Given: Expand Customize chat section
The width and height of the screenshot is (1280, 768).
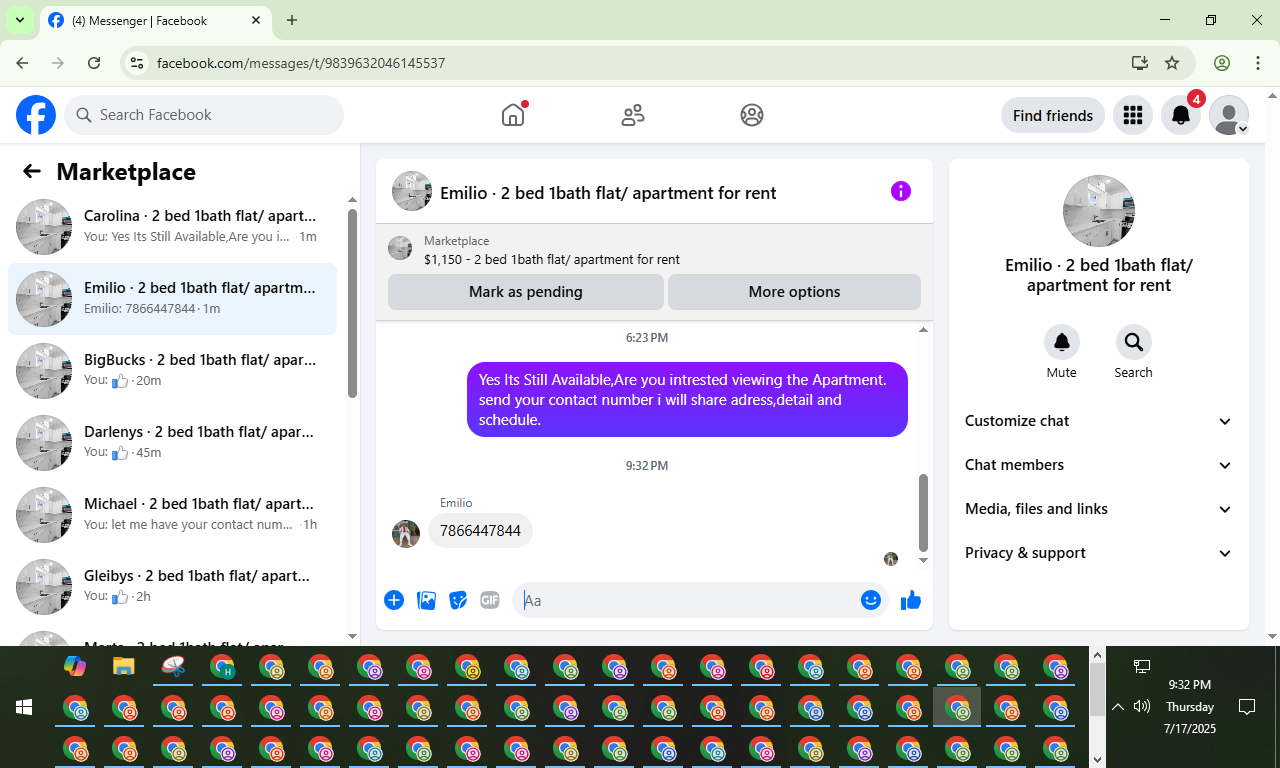Looking at the screenshot, I should pos(1099,421).
